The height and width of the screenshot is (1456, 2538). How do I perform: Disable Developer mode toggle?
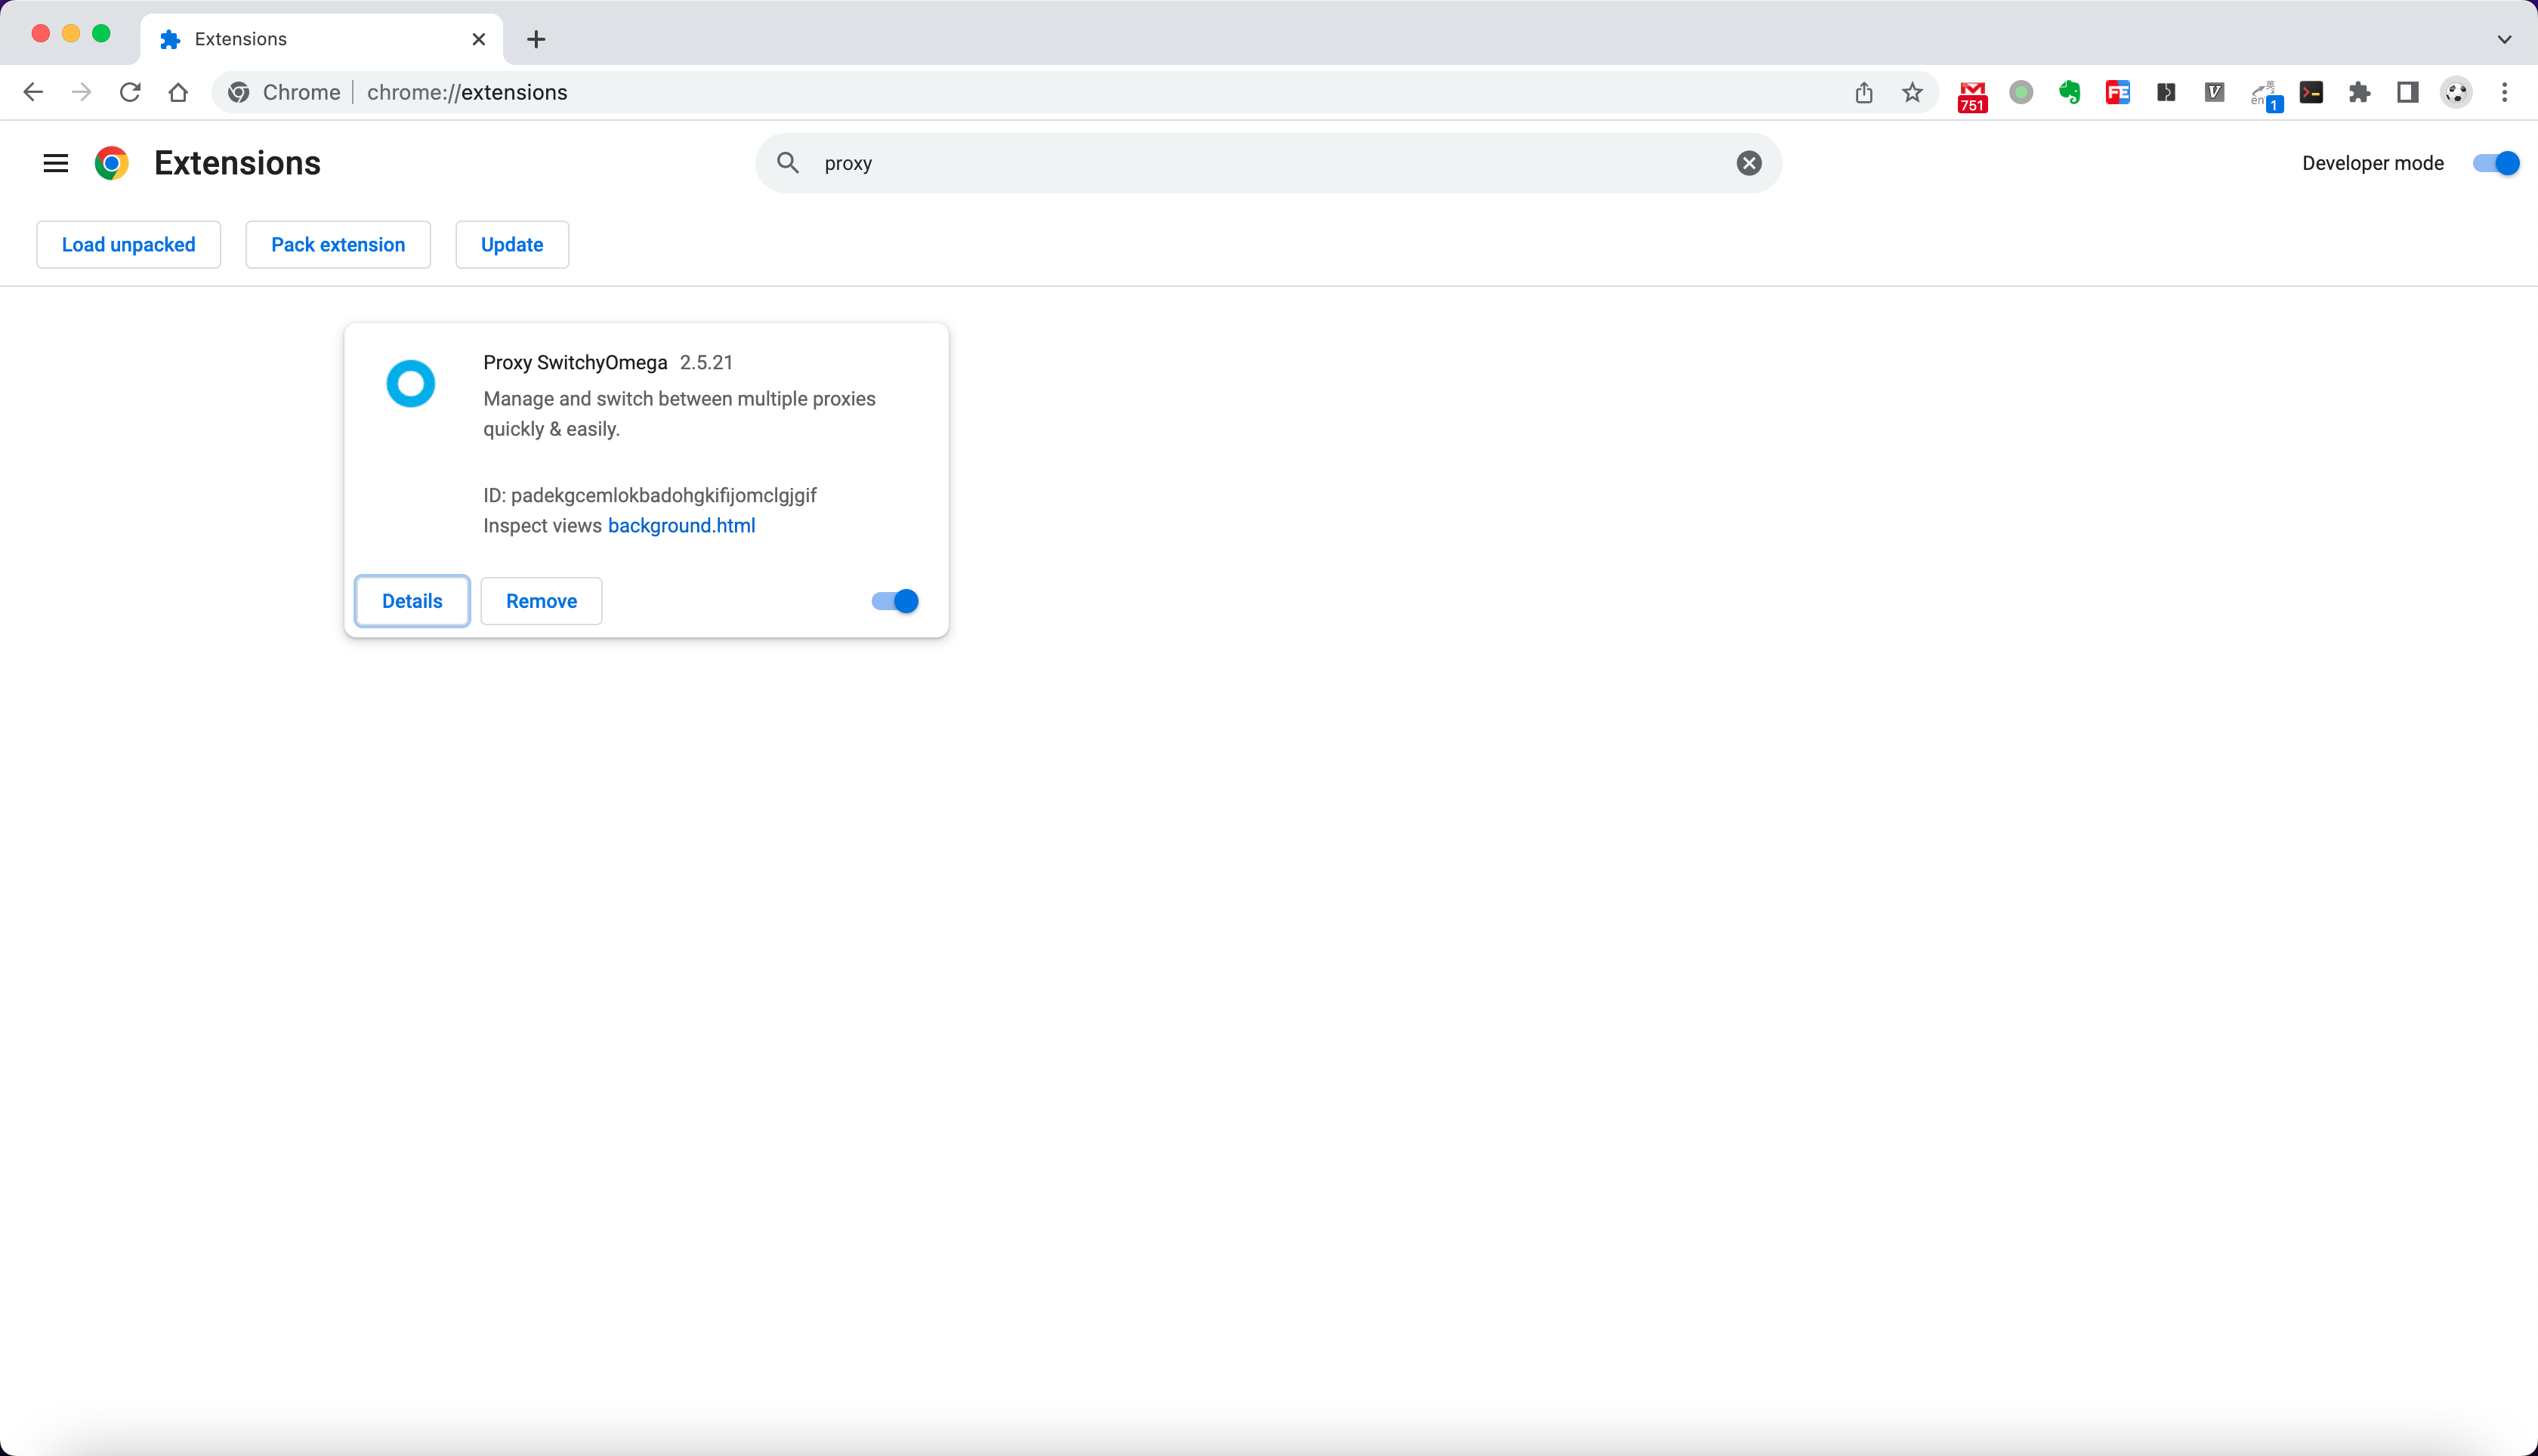coord(2494,163)
